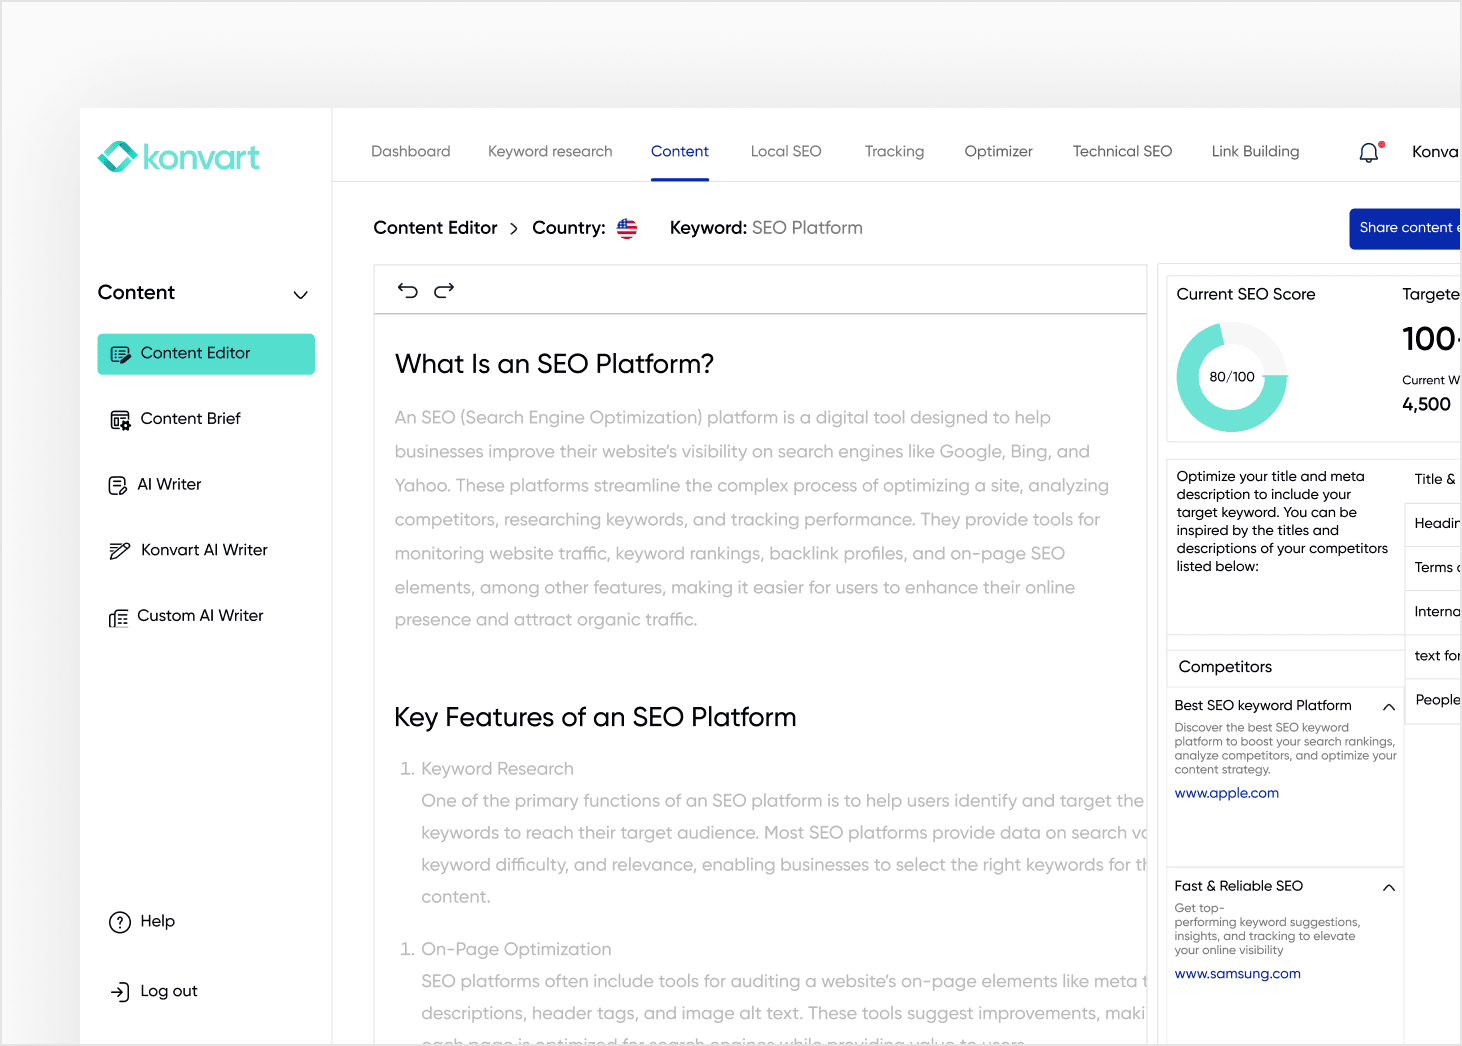Collapse Best SEO keyword Platform competitor
Image resolution: width=1462 pixels, height=1046 pixels.
(x=1388, y=707)
